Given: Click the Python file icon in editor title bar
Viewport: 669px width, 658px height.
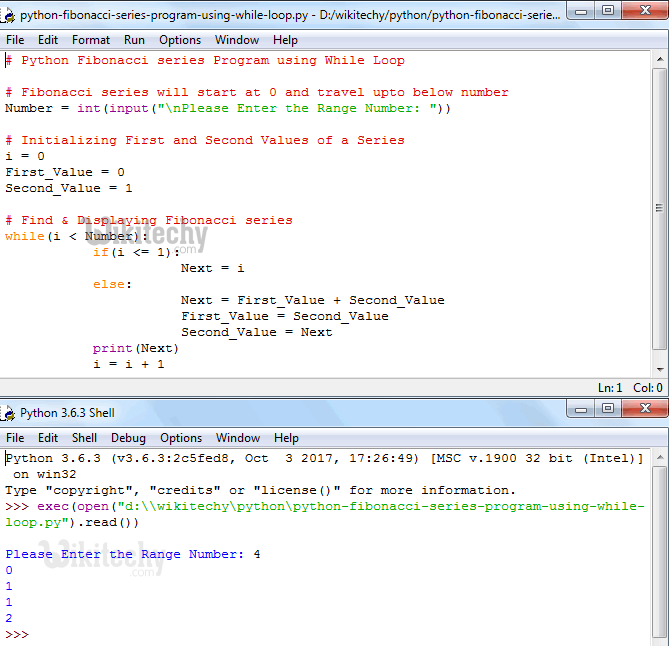Looking at the screenshot, I should coord(10,15).
